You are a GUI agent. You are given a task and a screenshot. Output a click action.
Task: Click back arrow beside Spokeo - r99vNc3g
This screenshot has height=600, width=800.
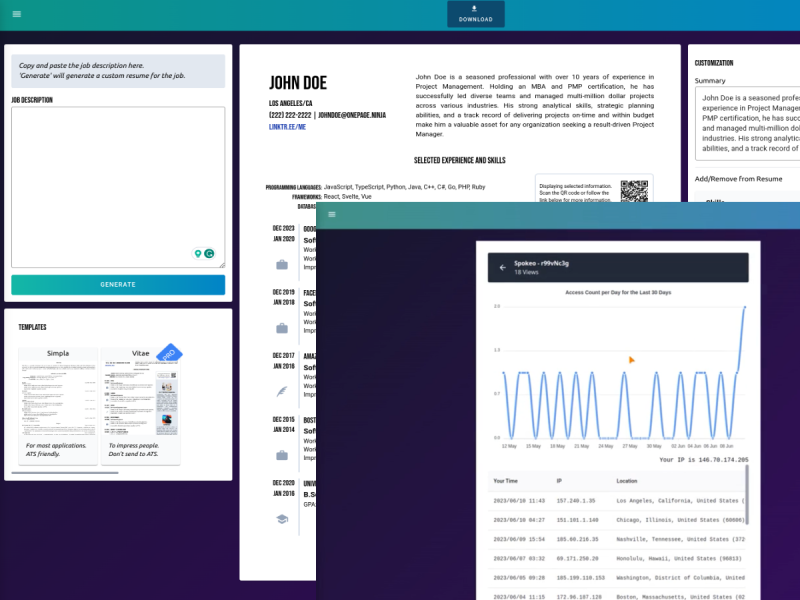(503, 267)
